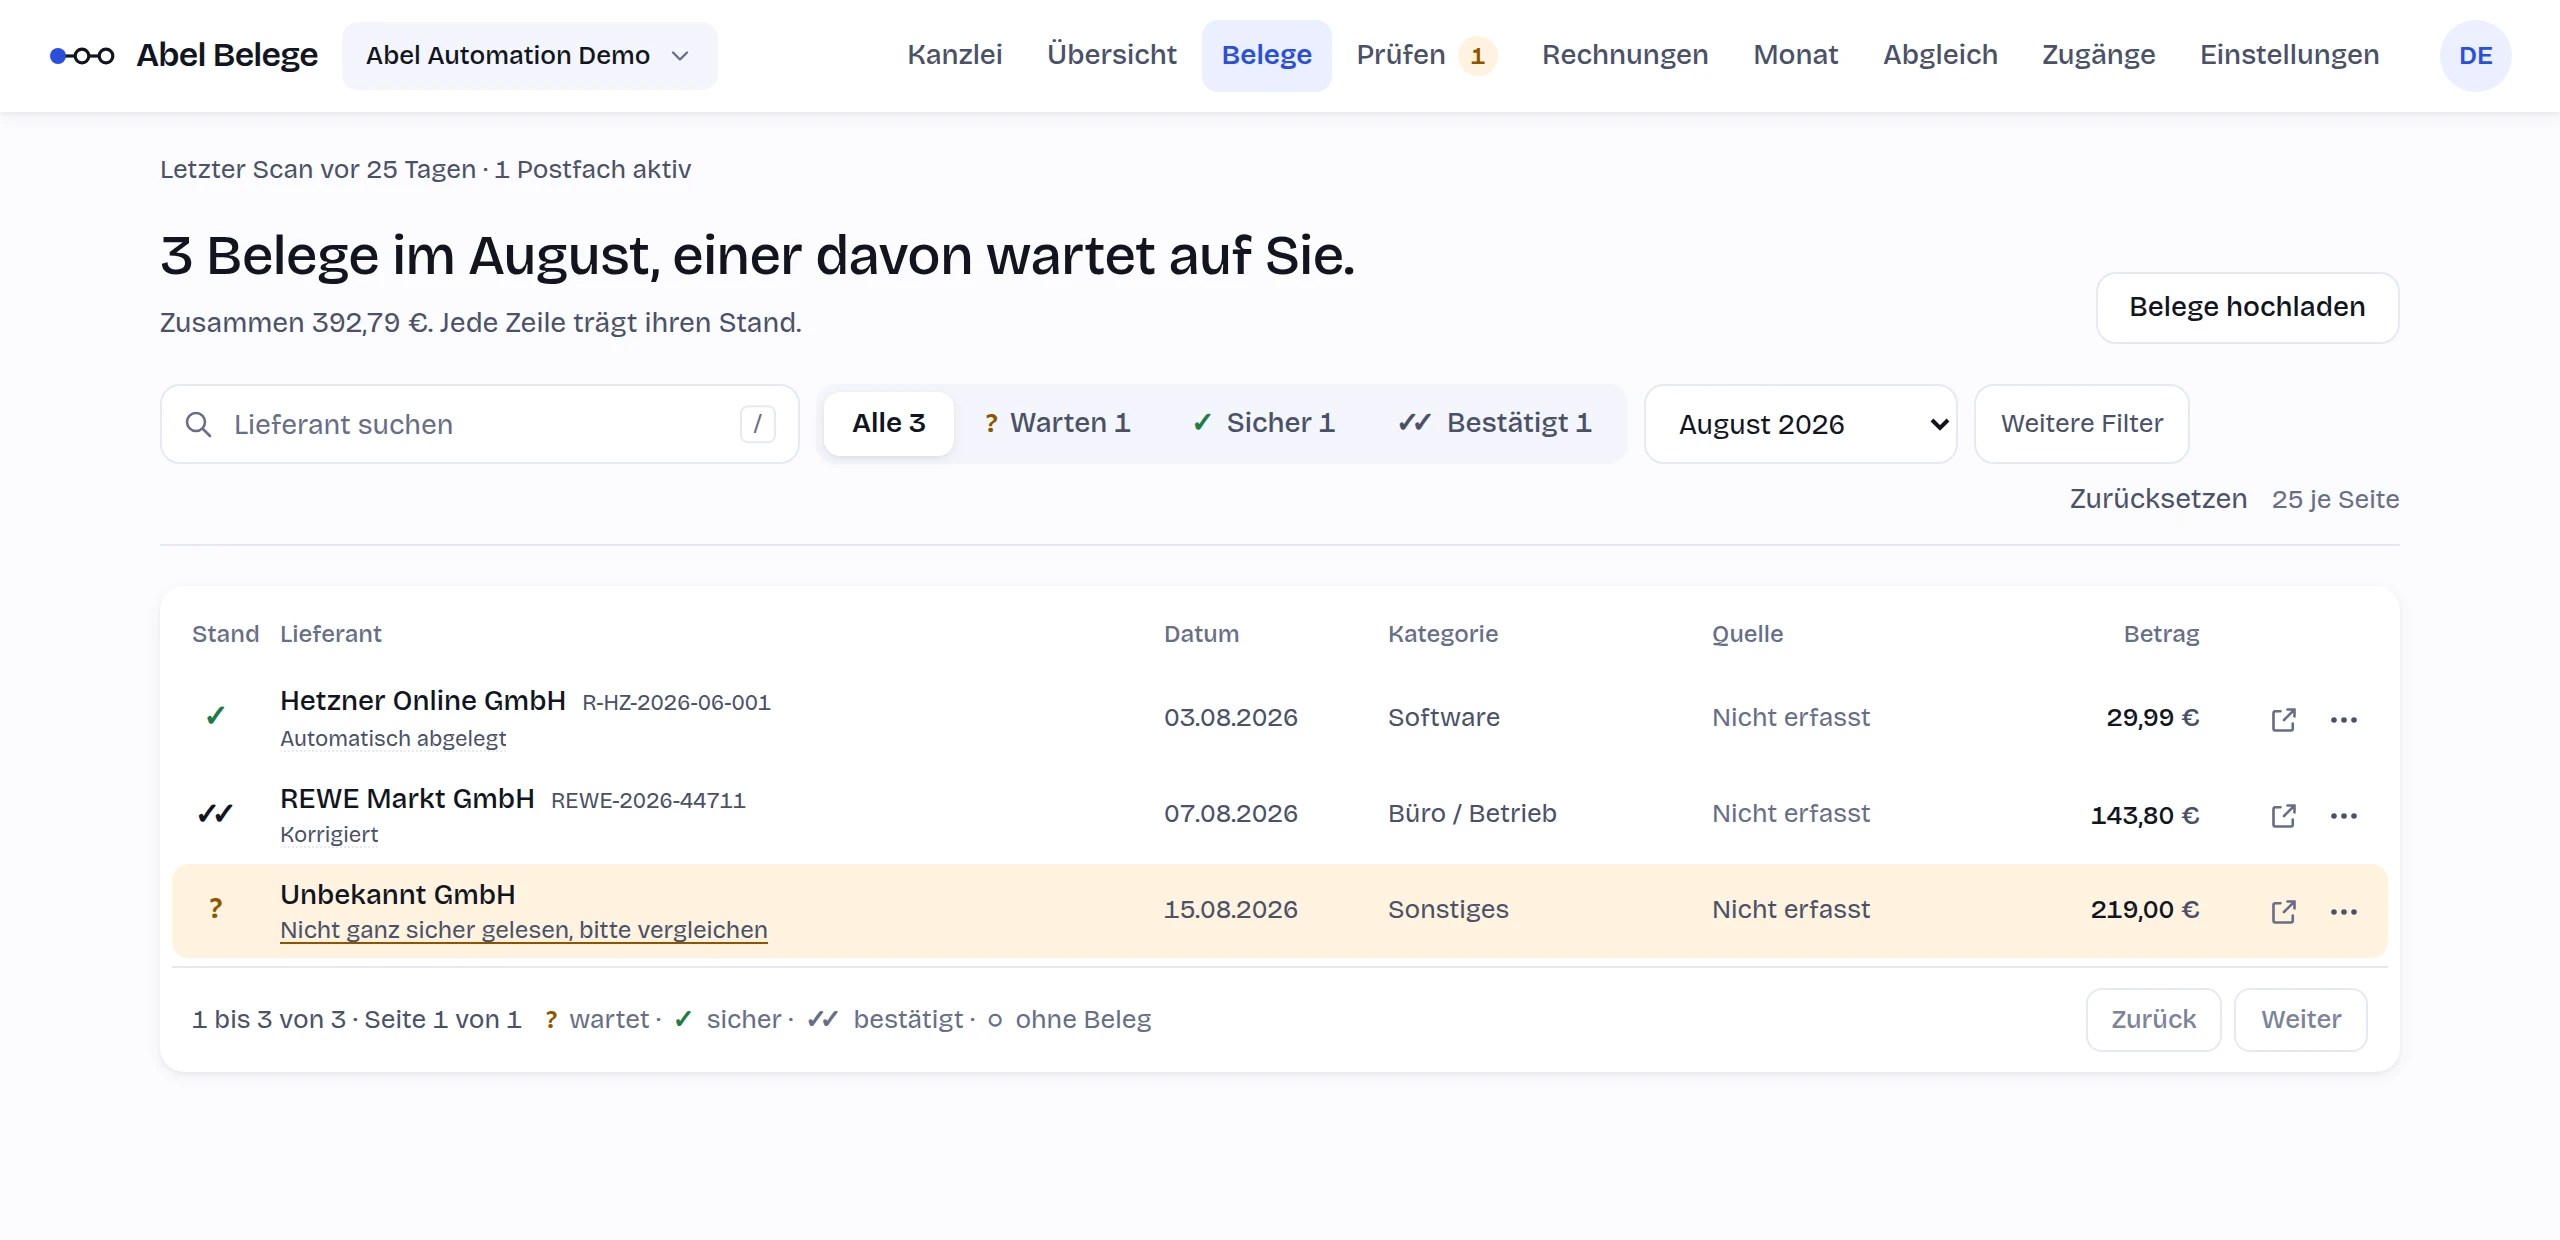Viewport: 2560px width, 1240px height.
Task: Filter by Alle 3 receipts
Action: pos(888,423)
